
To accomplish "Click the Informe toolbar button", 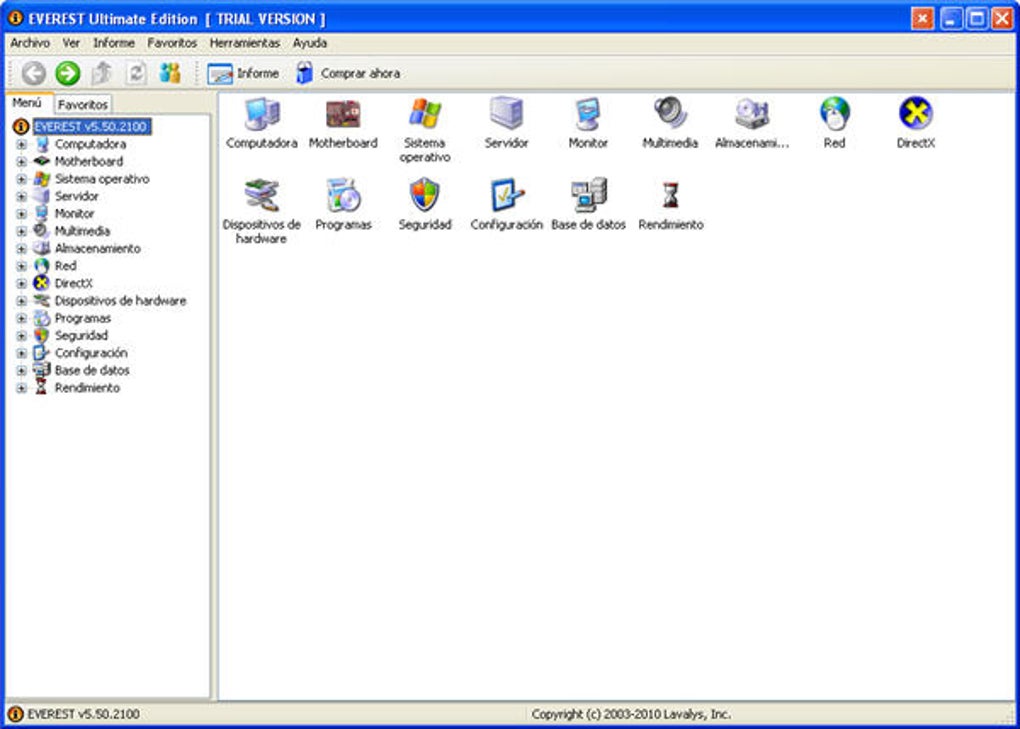I will coord(243,73).
